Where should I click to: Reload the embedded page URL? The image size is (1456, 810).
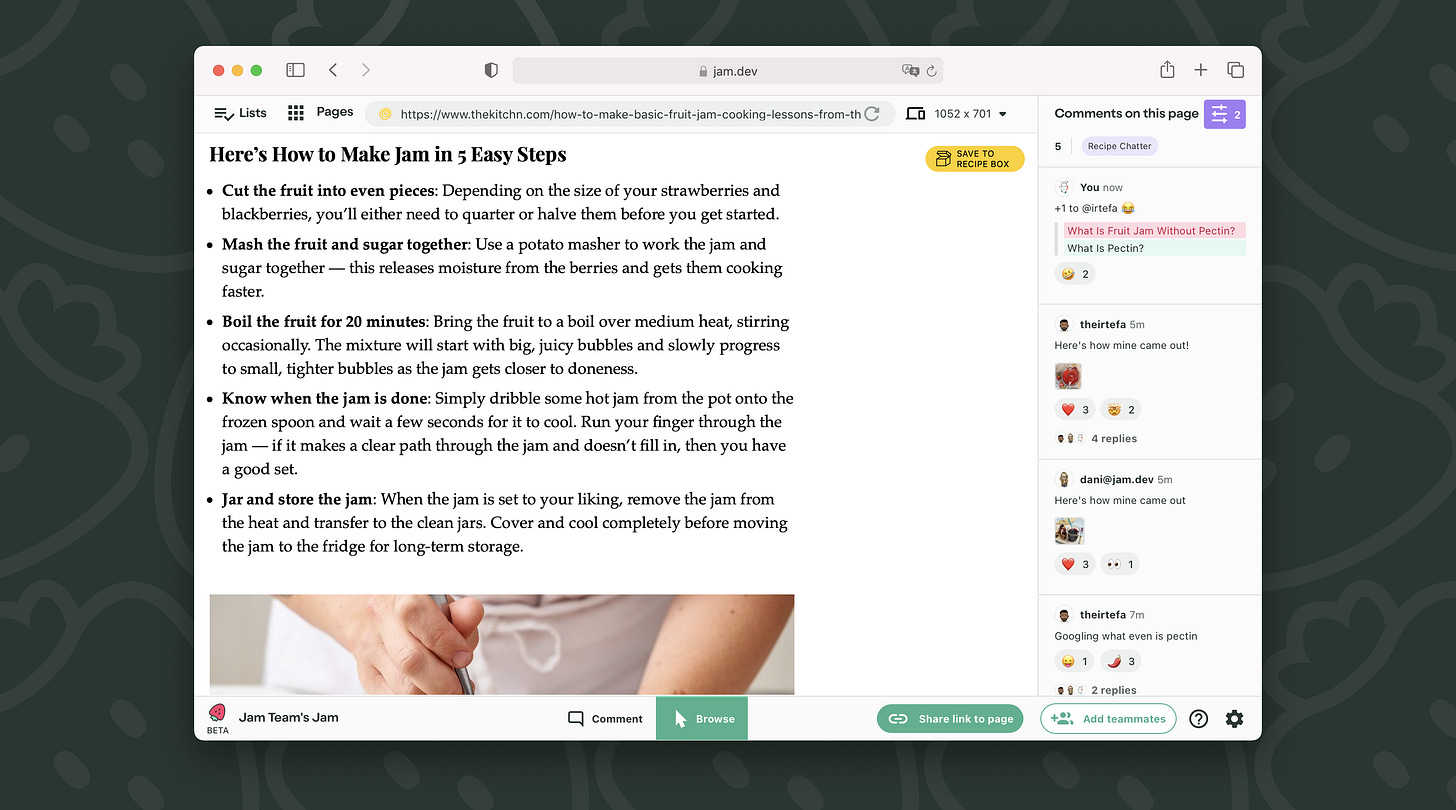[x=872, y=114]
